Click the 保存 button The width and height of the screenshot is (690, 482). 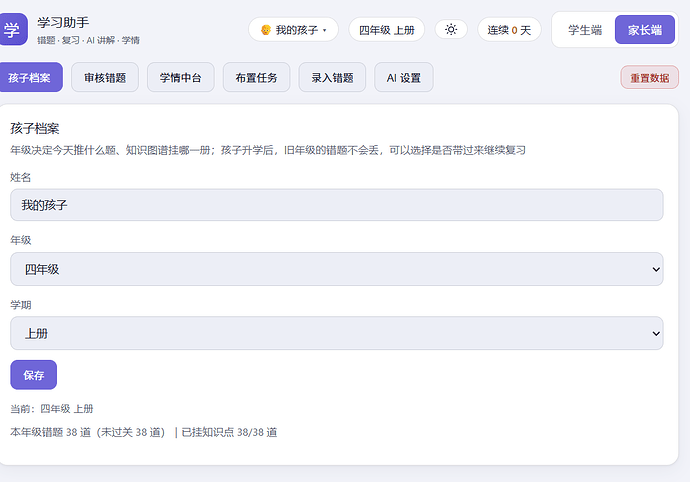click(x=33, y=375)
